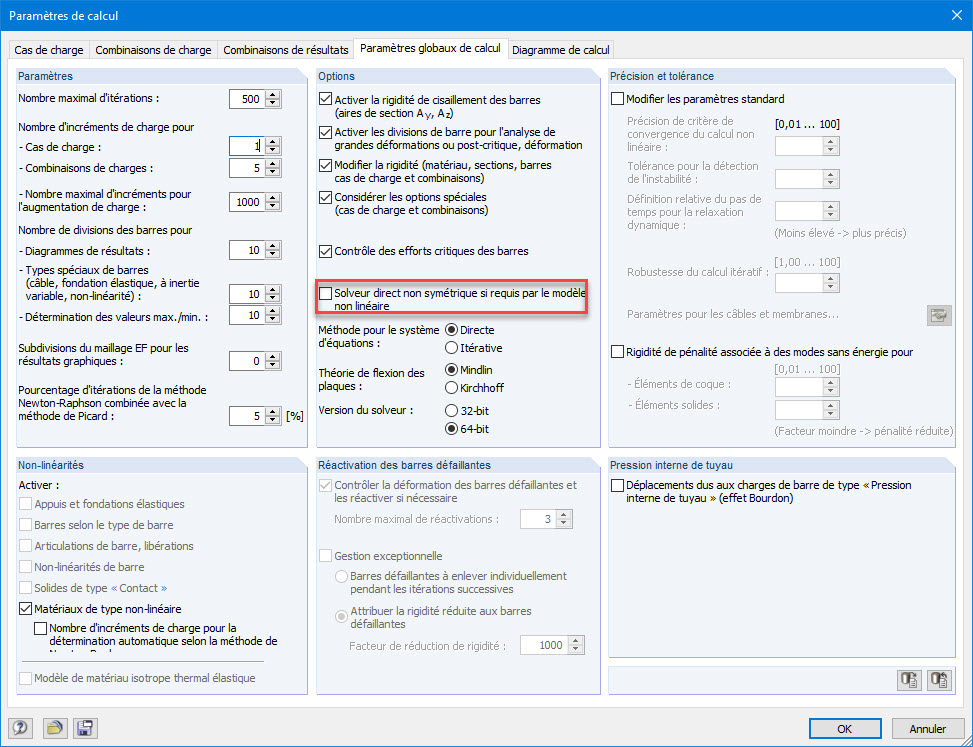Click Nombre maximal d'itérations field showing 500
973x747 pixels.
point(247,99)
